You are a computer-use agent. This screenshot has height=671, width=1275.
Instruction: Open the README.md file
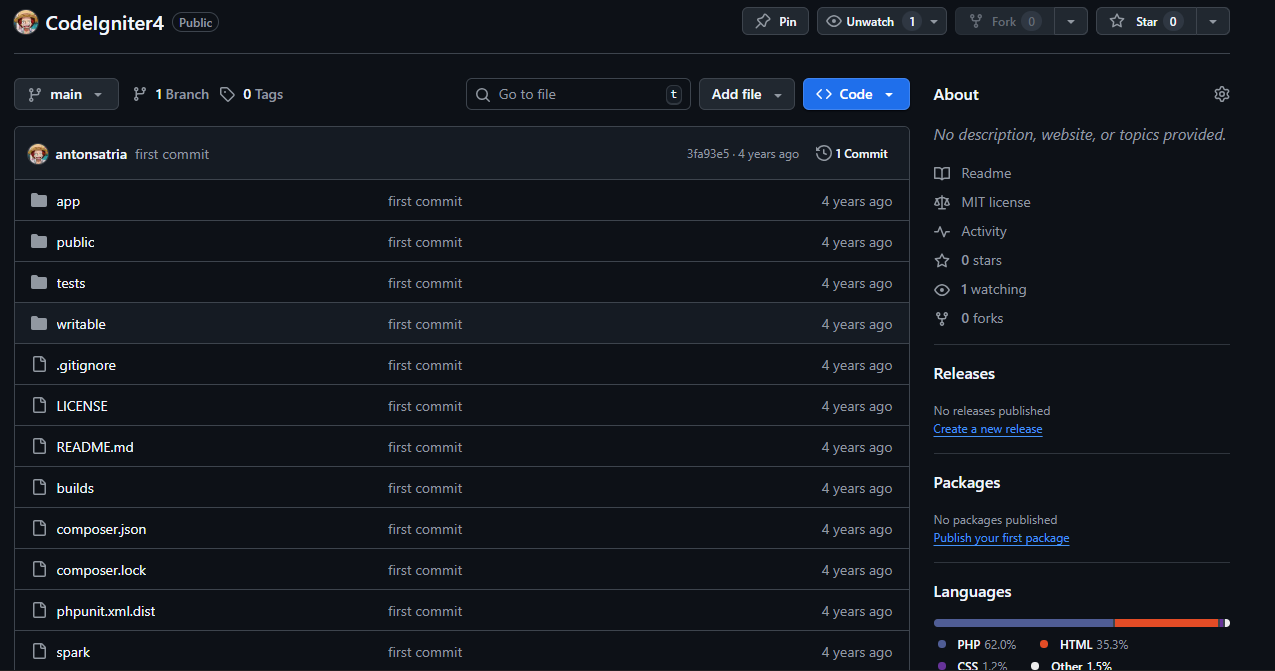[95, 447]
